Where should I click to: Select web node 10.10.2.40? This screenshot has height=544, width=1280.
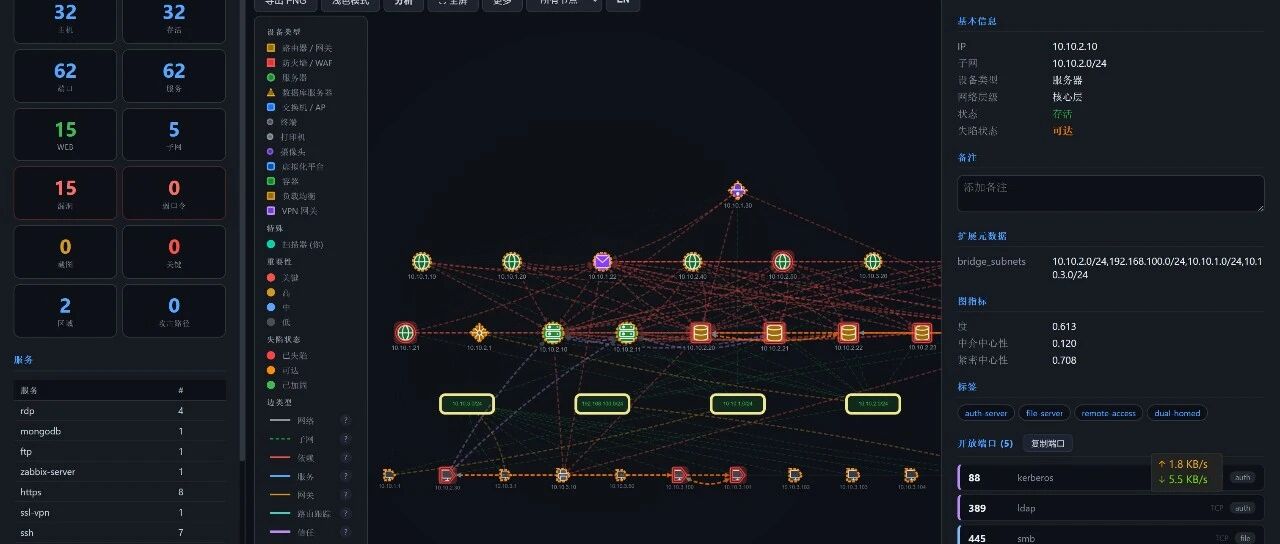point(692,262)
